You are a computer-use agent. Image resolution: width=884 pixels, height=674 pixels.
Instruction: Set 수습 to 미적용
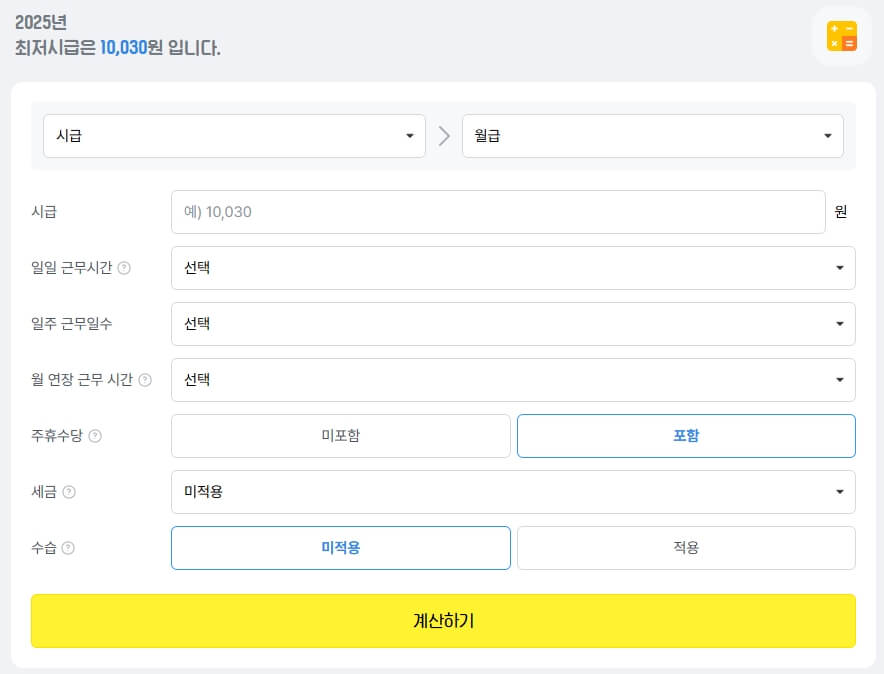pyautogui.click(x=340, y=548)
